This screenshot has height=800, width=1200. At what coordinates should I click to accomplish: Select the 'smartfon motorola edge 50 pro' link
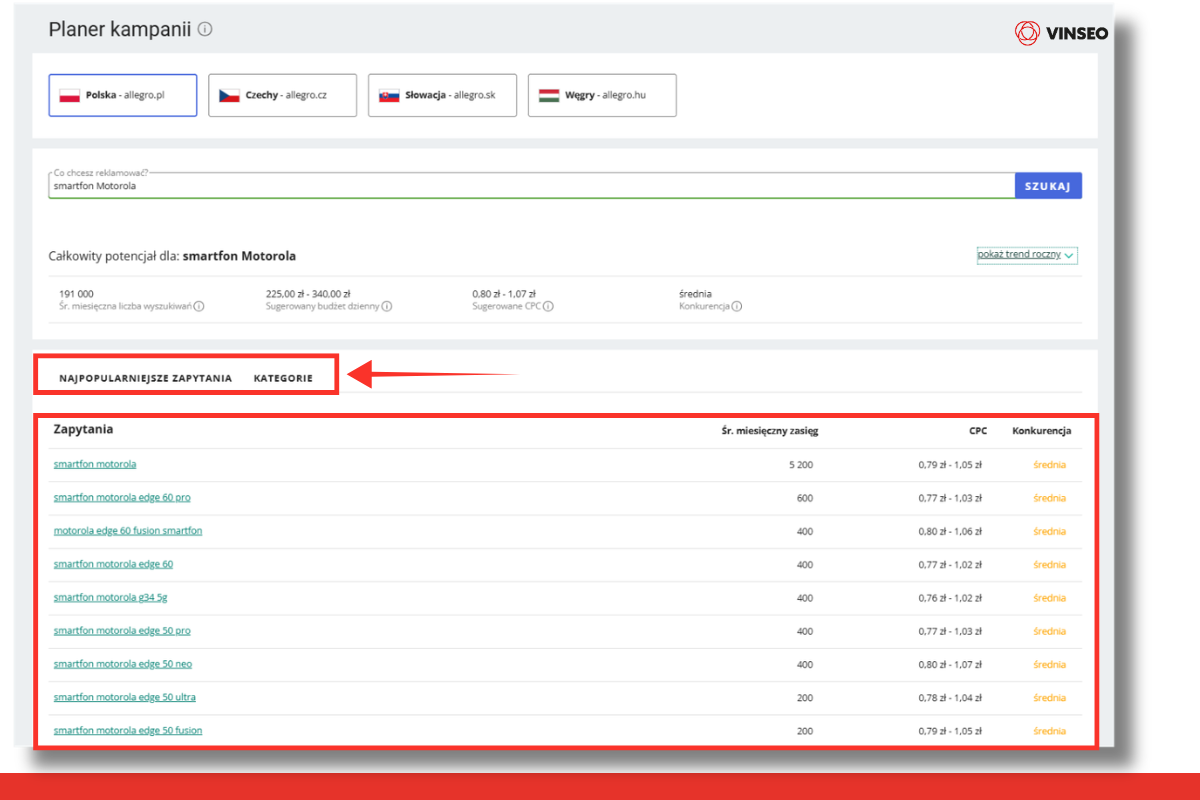[122, 631]
